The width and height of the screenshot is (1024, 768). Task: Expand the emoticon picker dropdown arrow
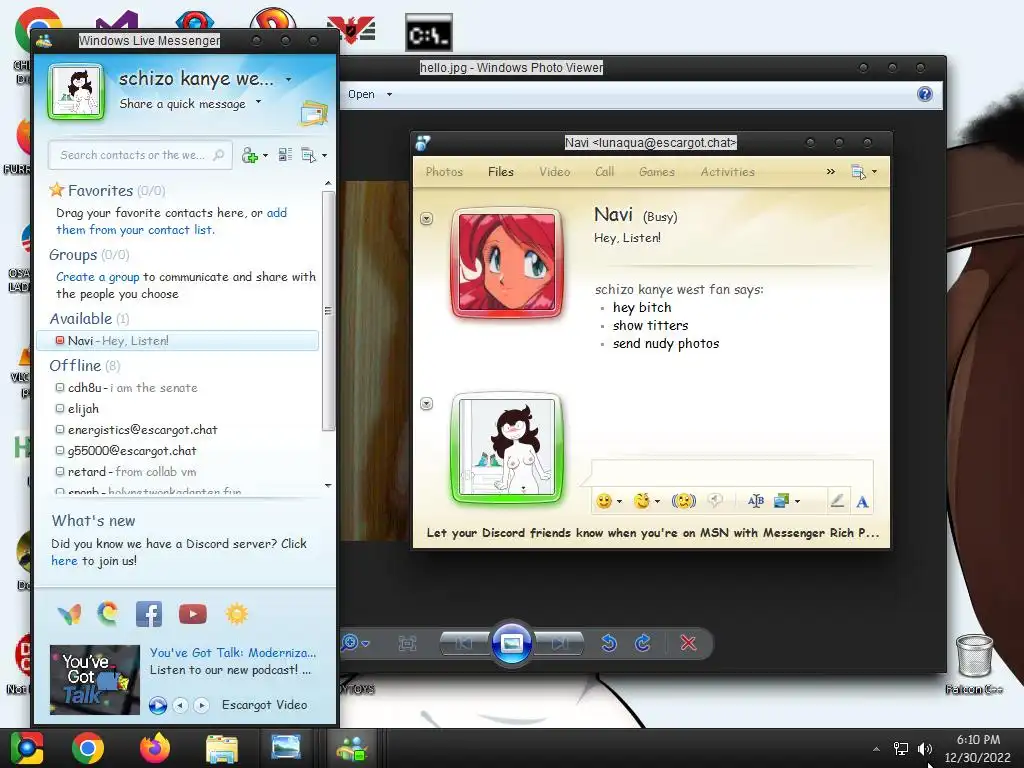click(x=619, y=502)
